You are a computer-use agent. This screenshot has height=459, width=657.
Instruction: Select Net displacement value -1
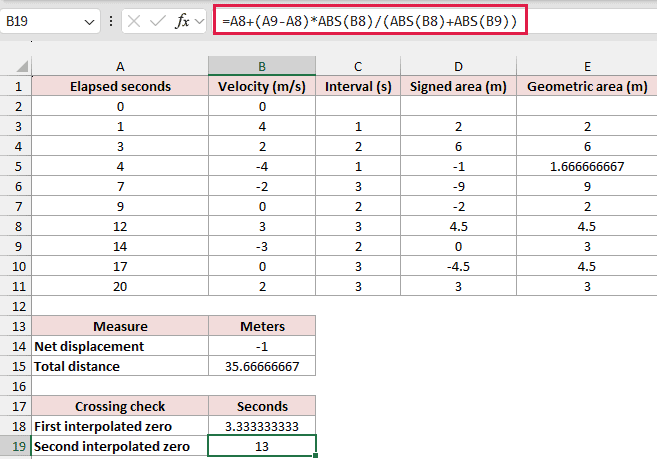262,346
